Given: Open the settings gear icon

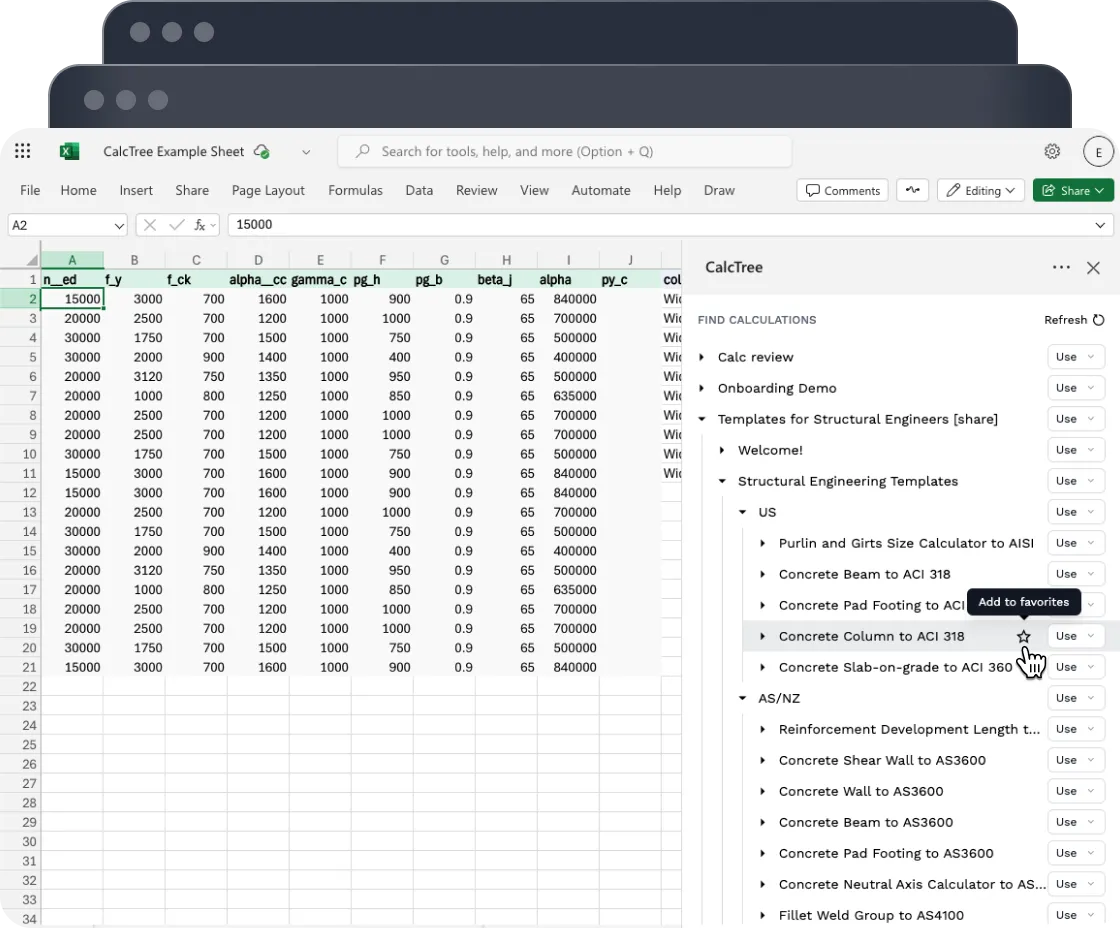Looking at the screenshot, I should click(1051, 151).
